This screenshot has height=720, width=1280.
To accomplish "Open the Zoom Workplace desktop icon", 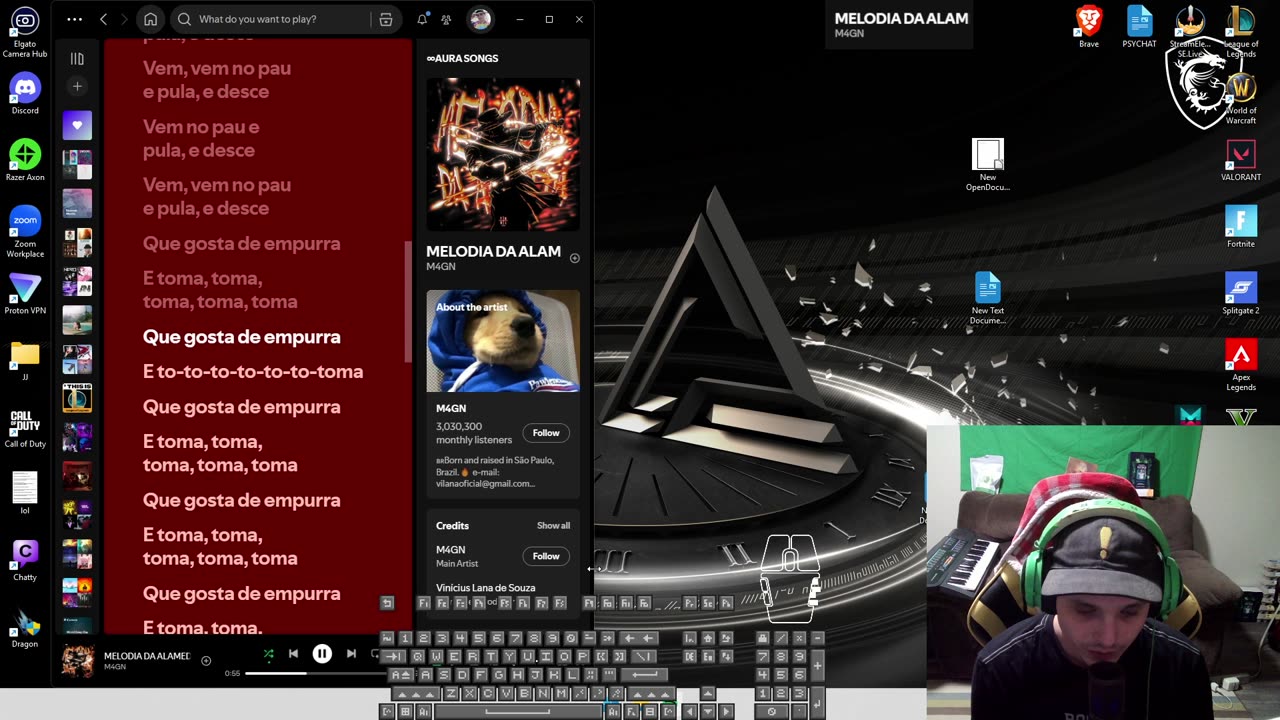I will coord(25,232).
